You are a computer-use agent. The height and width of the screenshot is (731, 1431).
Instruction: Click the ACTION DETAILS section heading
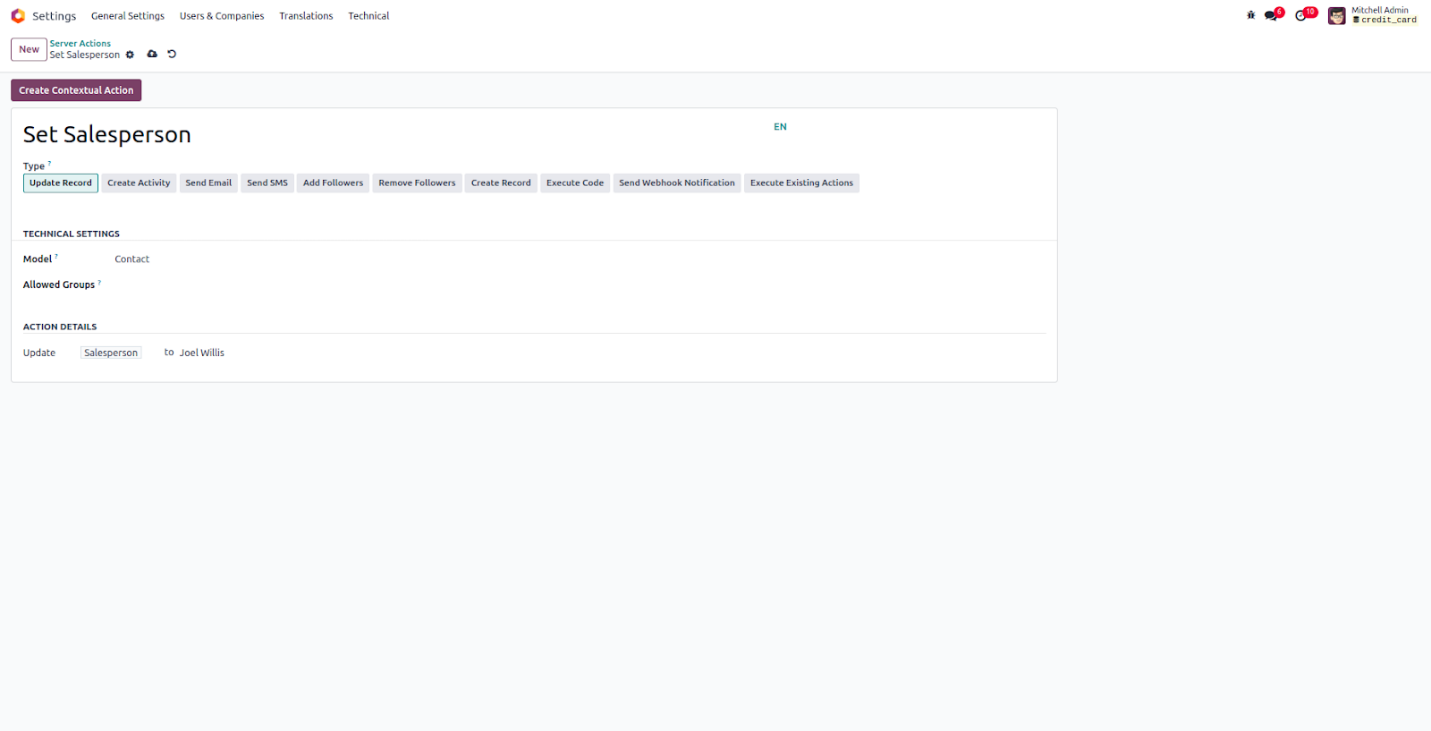[x=60, y=327]
